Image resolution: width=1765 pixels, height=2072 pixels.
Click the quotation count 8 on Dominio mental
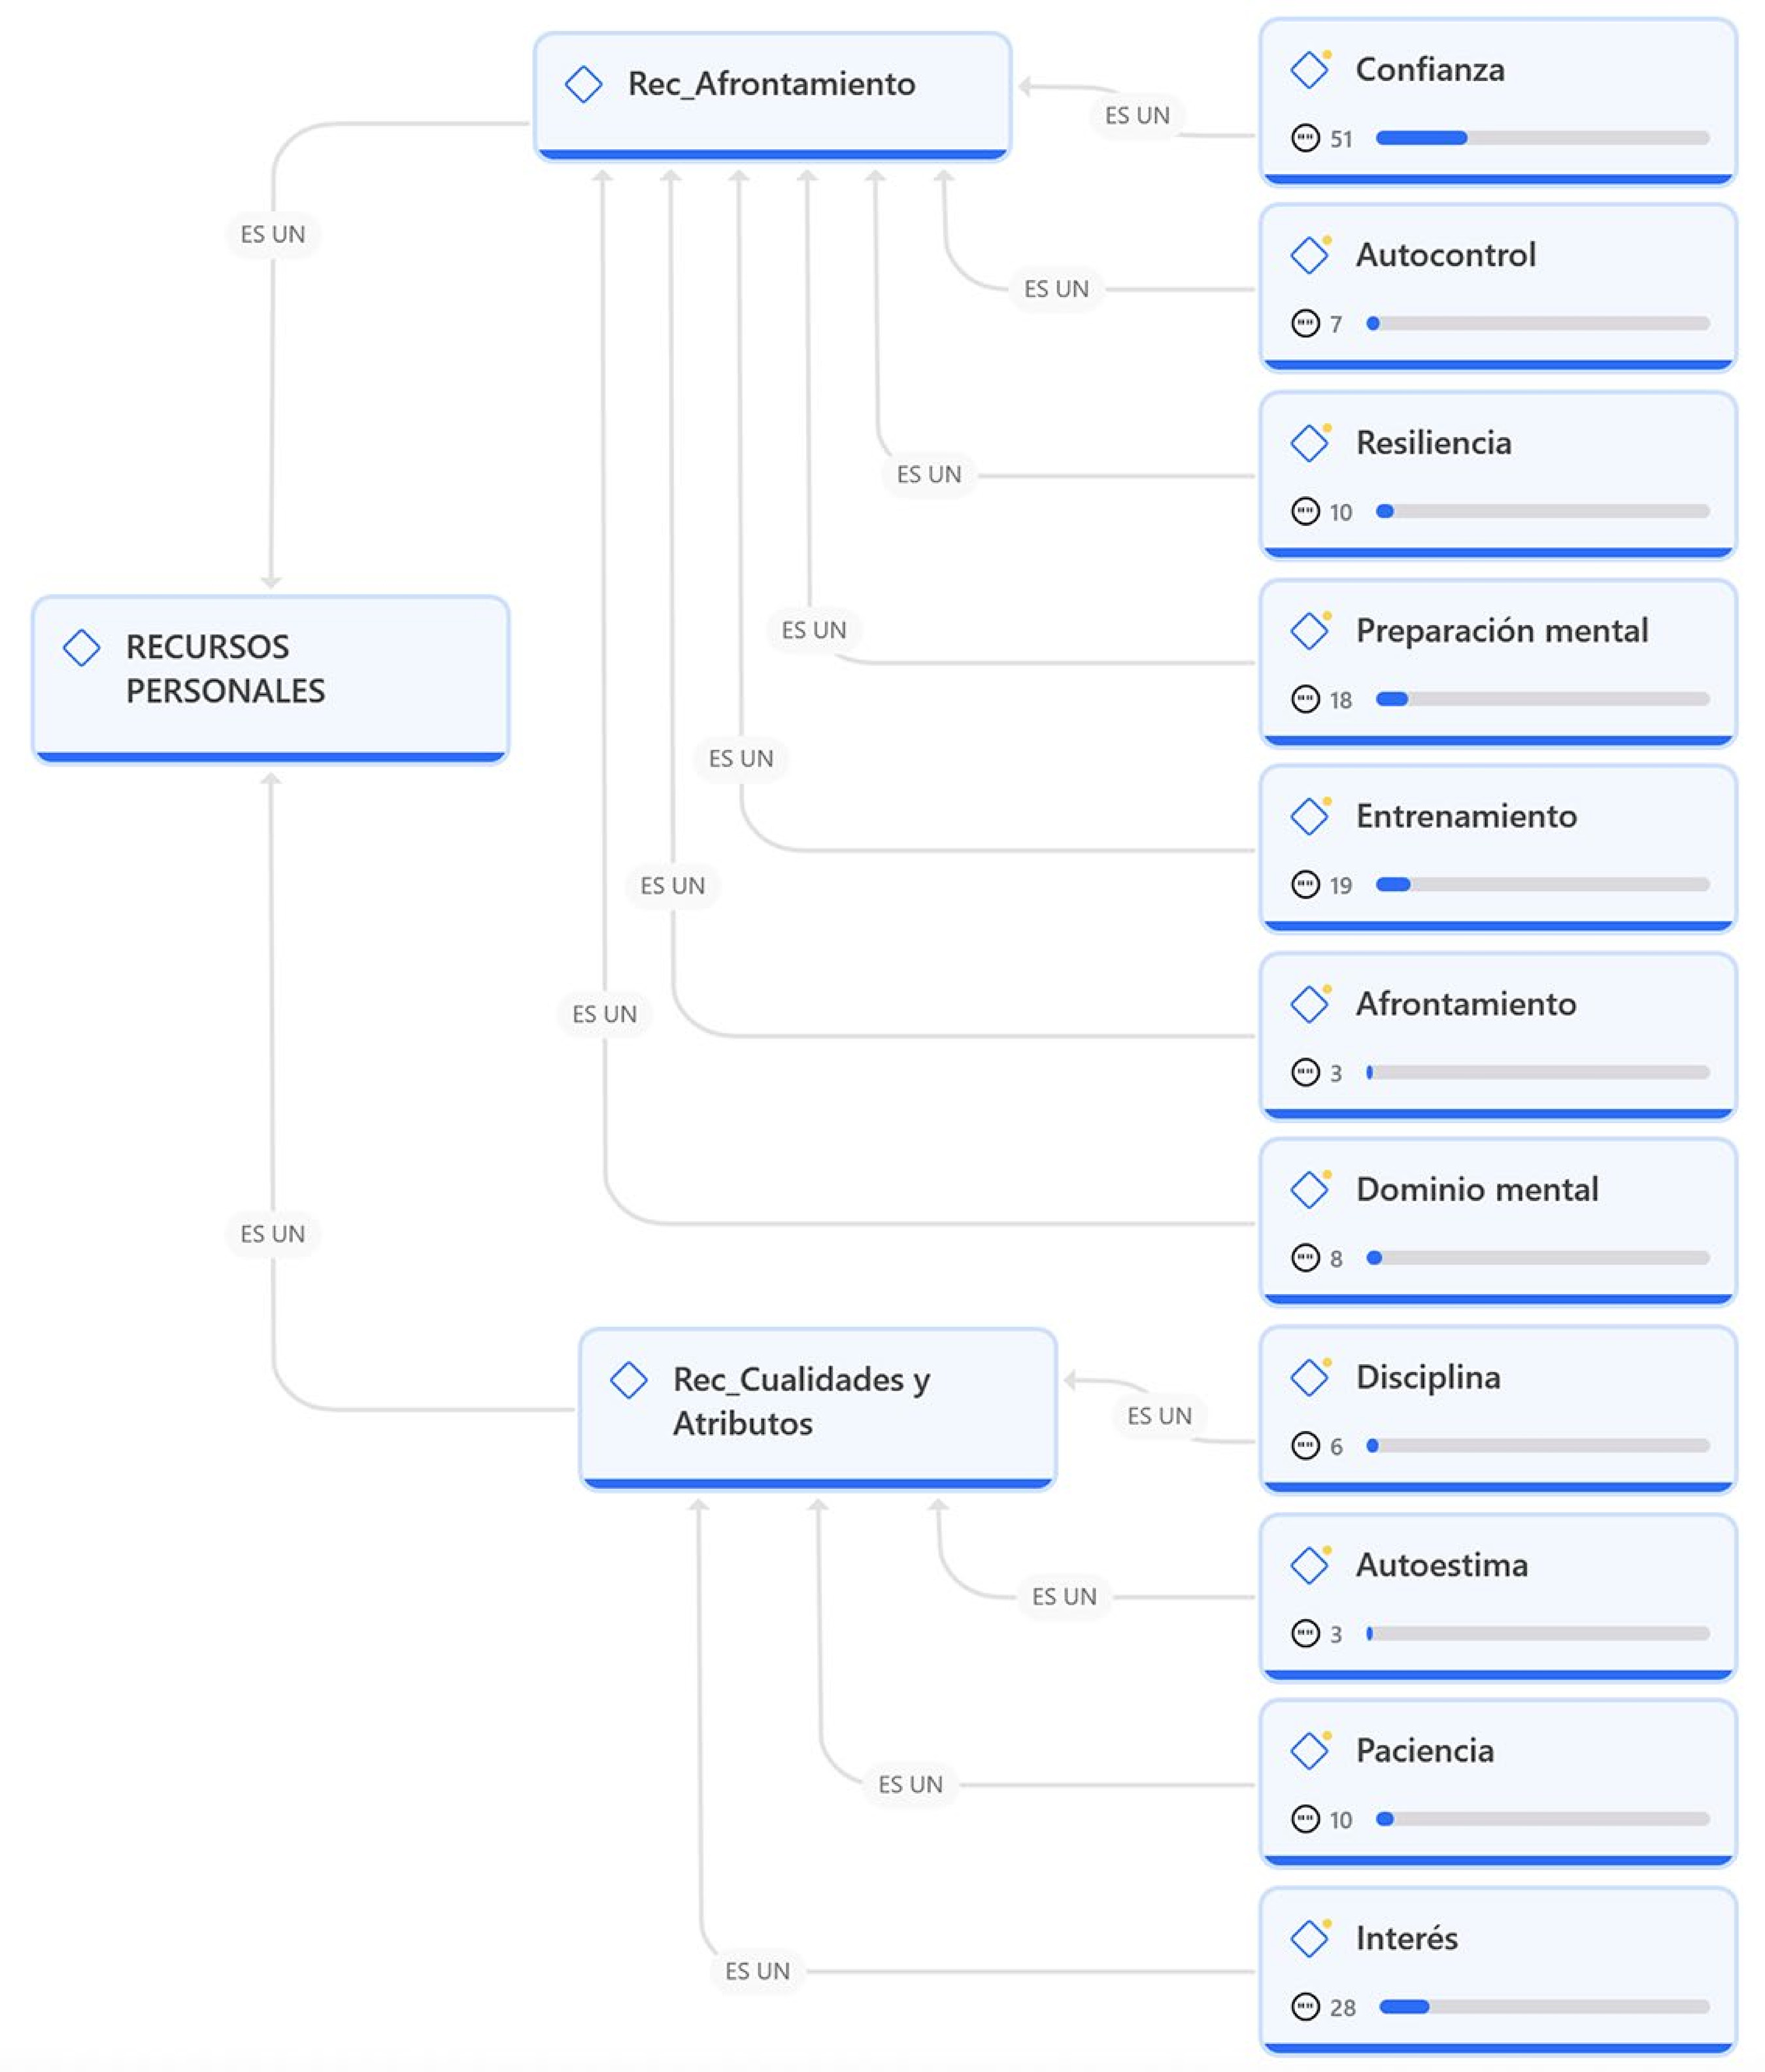click(x=1335, y=1259)
